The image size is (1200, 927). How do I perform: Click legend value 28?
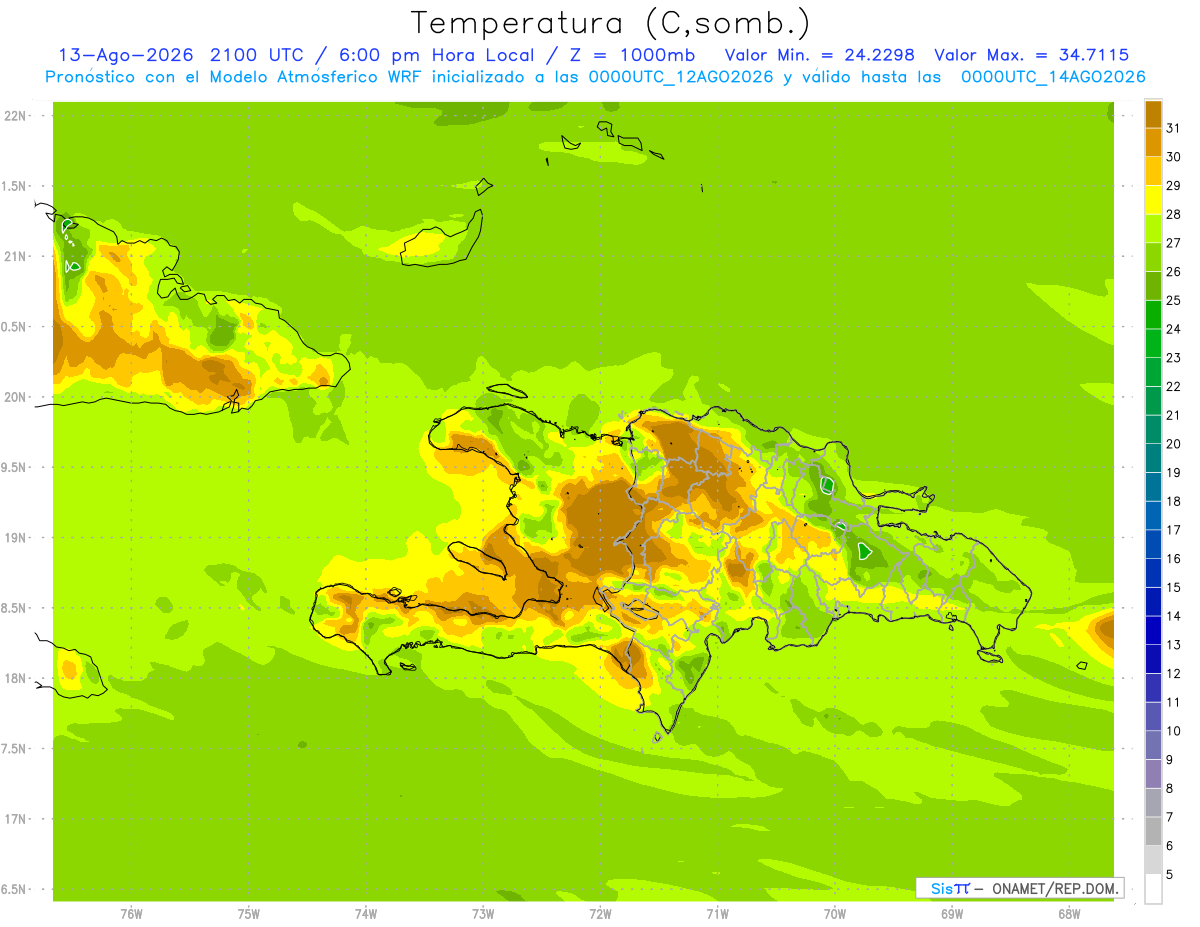(x=1174, y=214)
